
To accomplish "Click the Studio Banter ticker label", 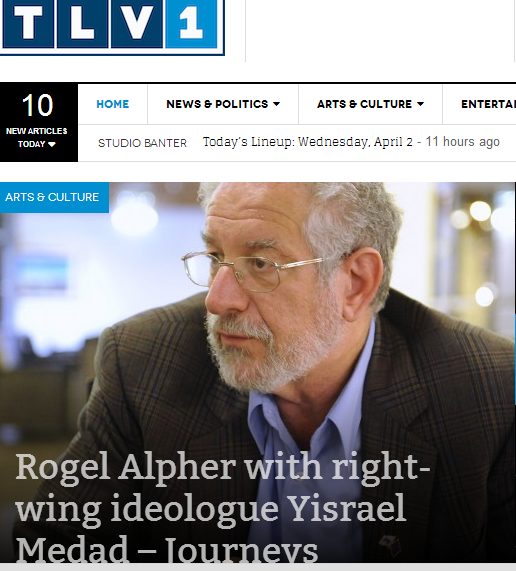I will (142, 143).
